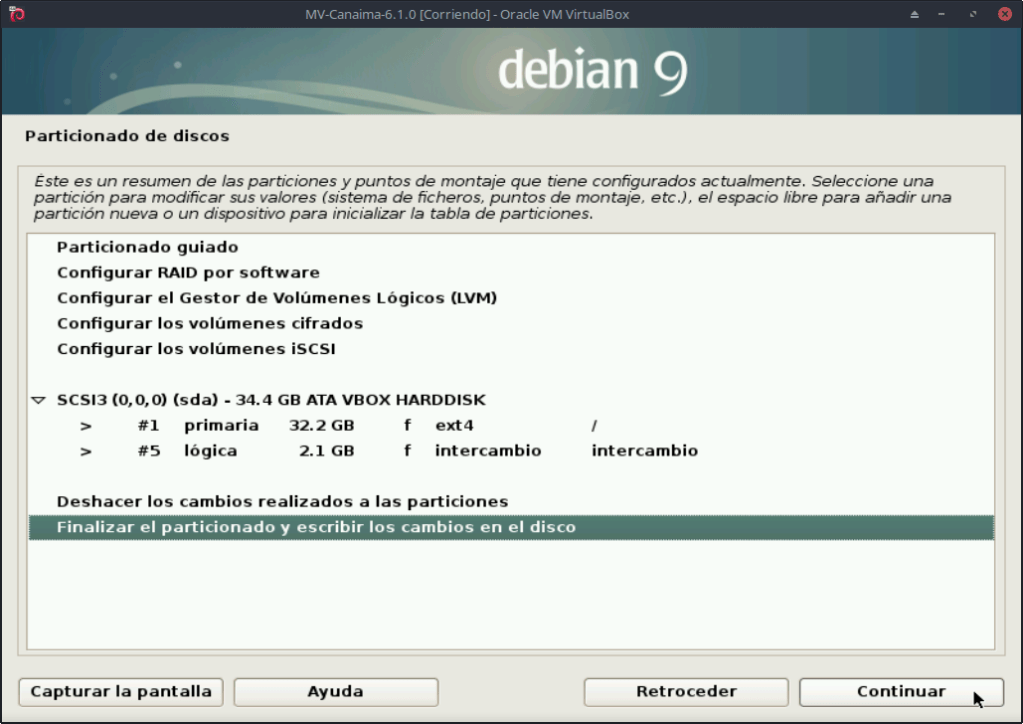Minimize the VirtualBox window
1023x724 pixels.
(943, 14)
